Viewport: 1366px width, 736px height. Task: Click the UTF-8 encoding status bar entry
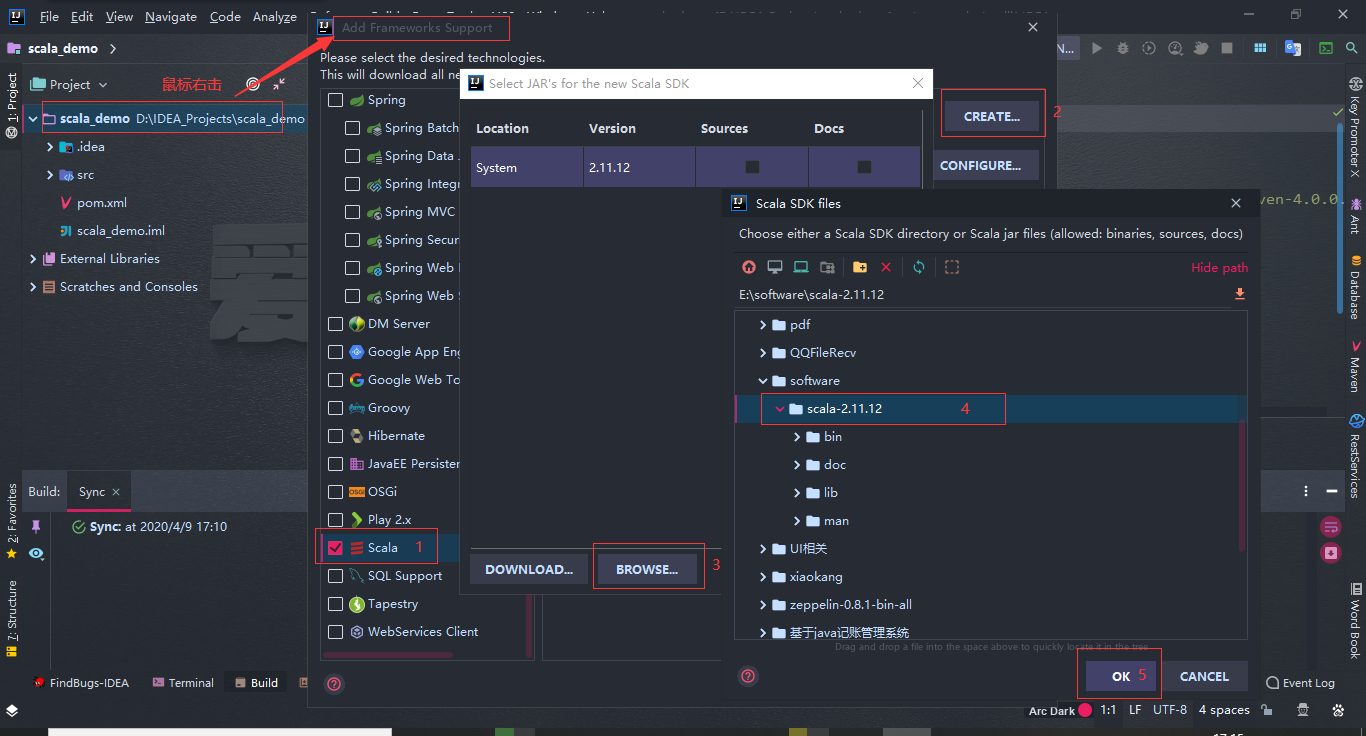[1170, 710]
